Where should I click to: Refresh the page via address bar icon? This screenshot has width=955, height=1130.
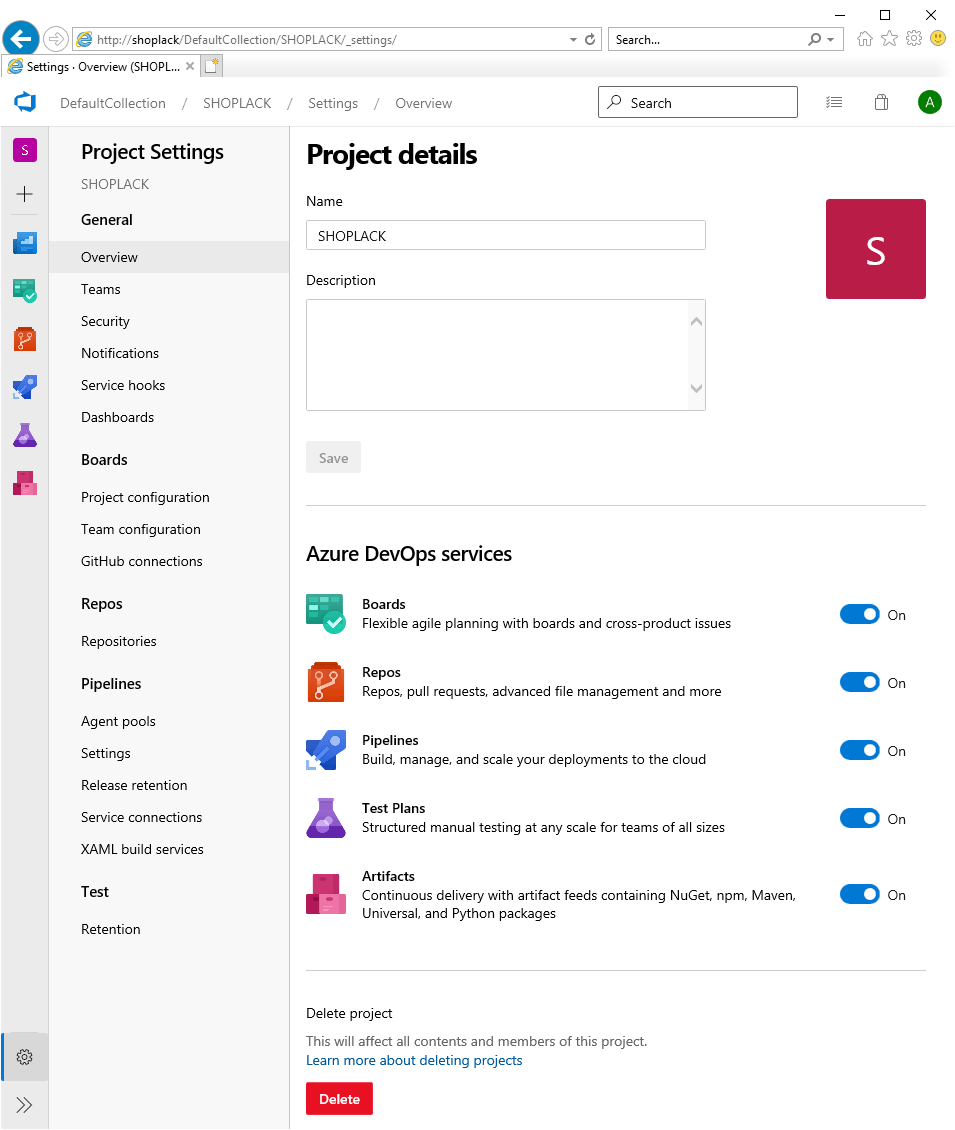(590, 40)
